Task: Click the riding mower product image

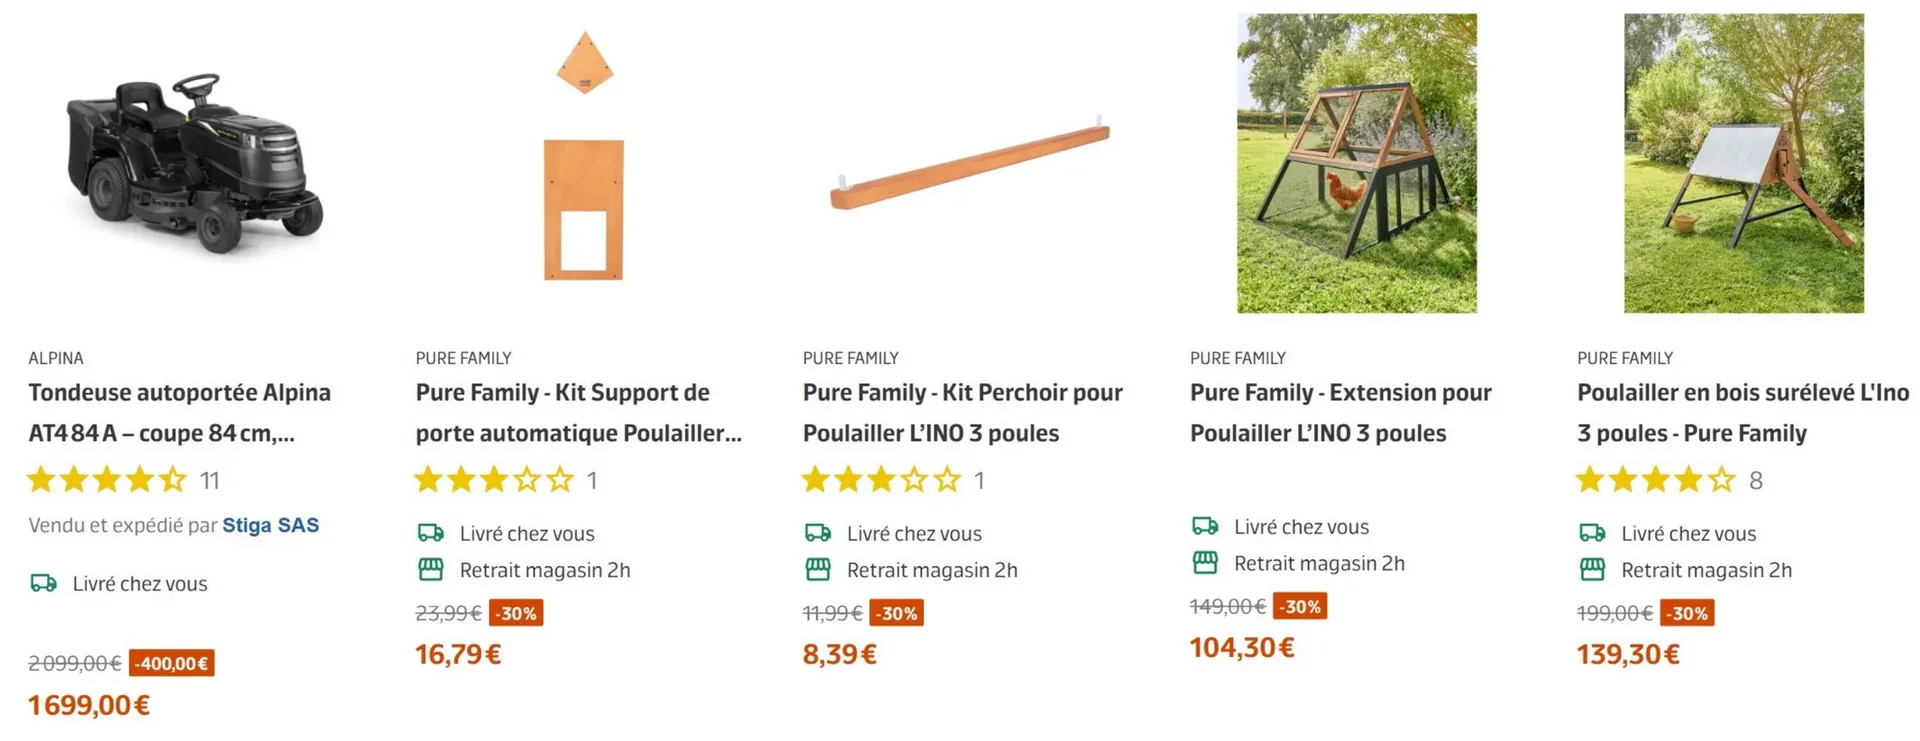Action: click(195, 163)
